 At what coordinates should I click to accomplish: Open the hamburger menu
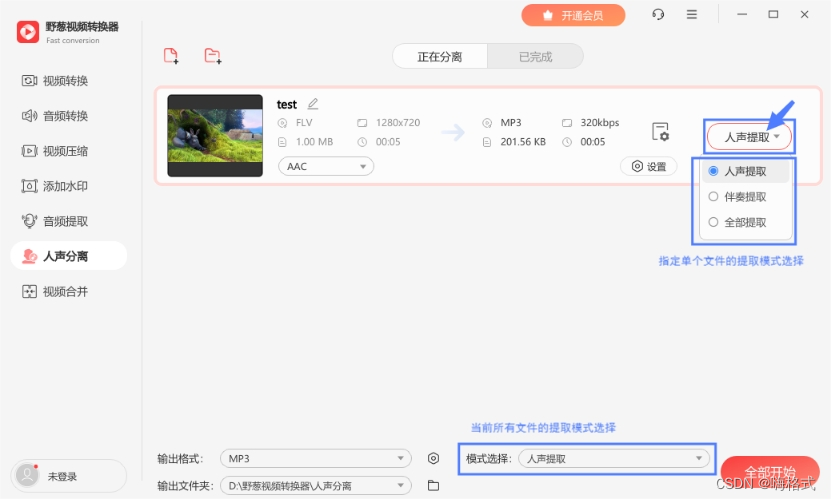point(692,14)
